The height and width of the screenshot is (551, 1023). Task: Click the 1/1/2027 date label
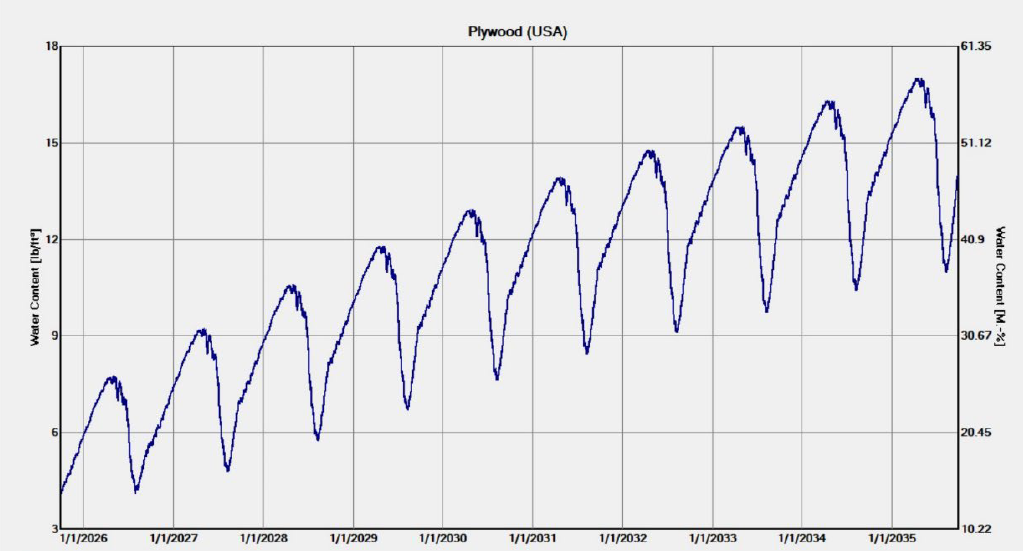click(174, 539)
